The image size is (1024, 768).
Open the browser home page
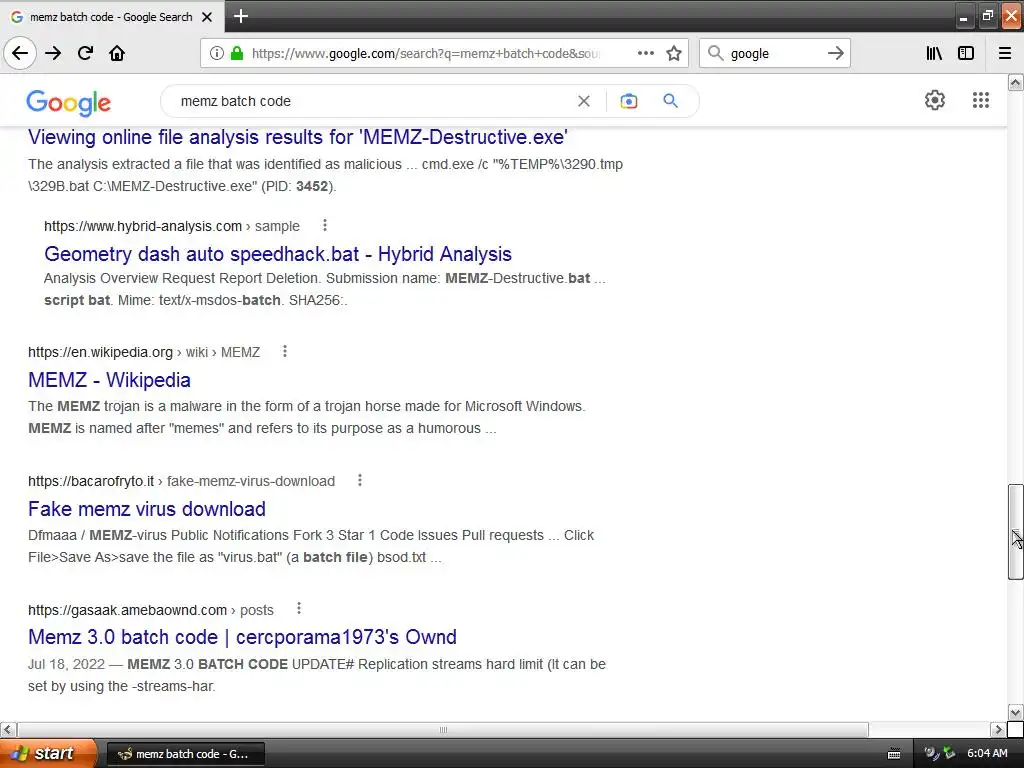[x=117, y=53]
